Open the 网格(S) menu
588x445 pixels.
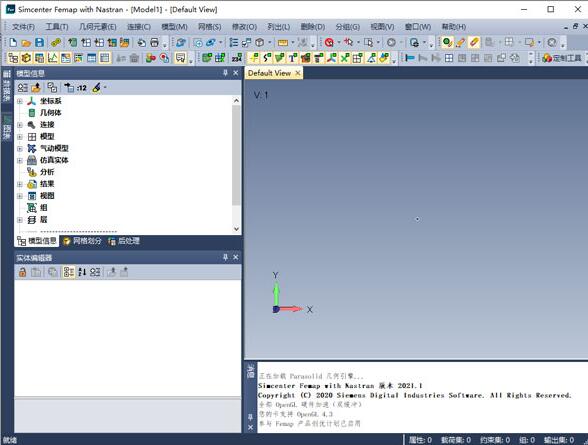coord(210,27)
